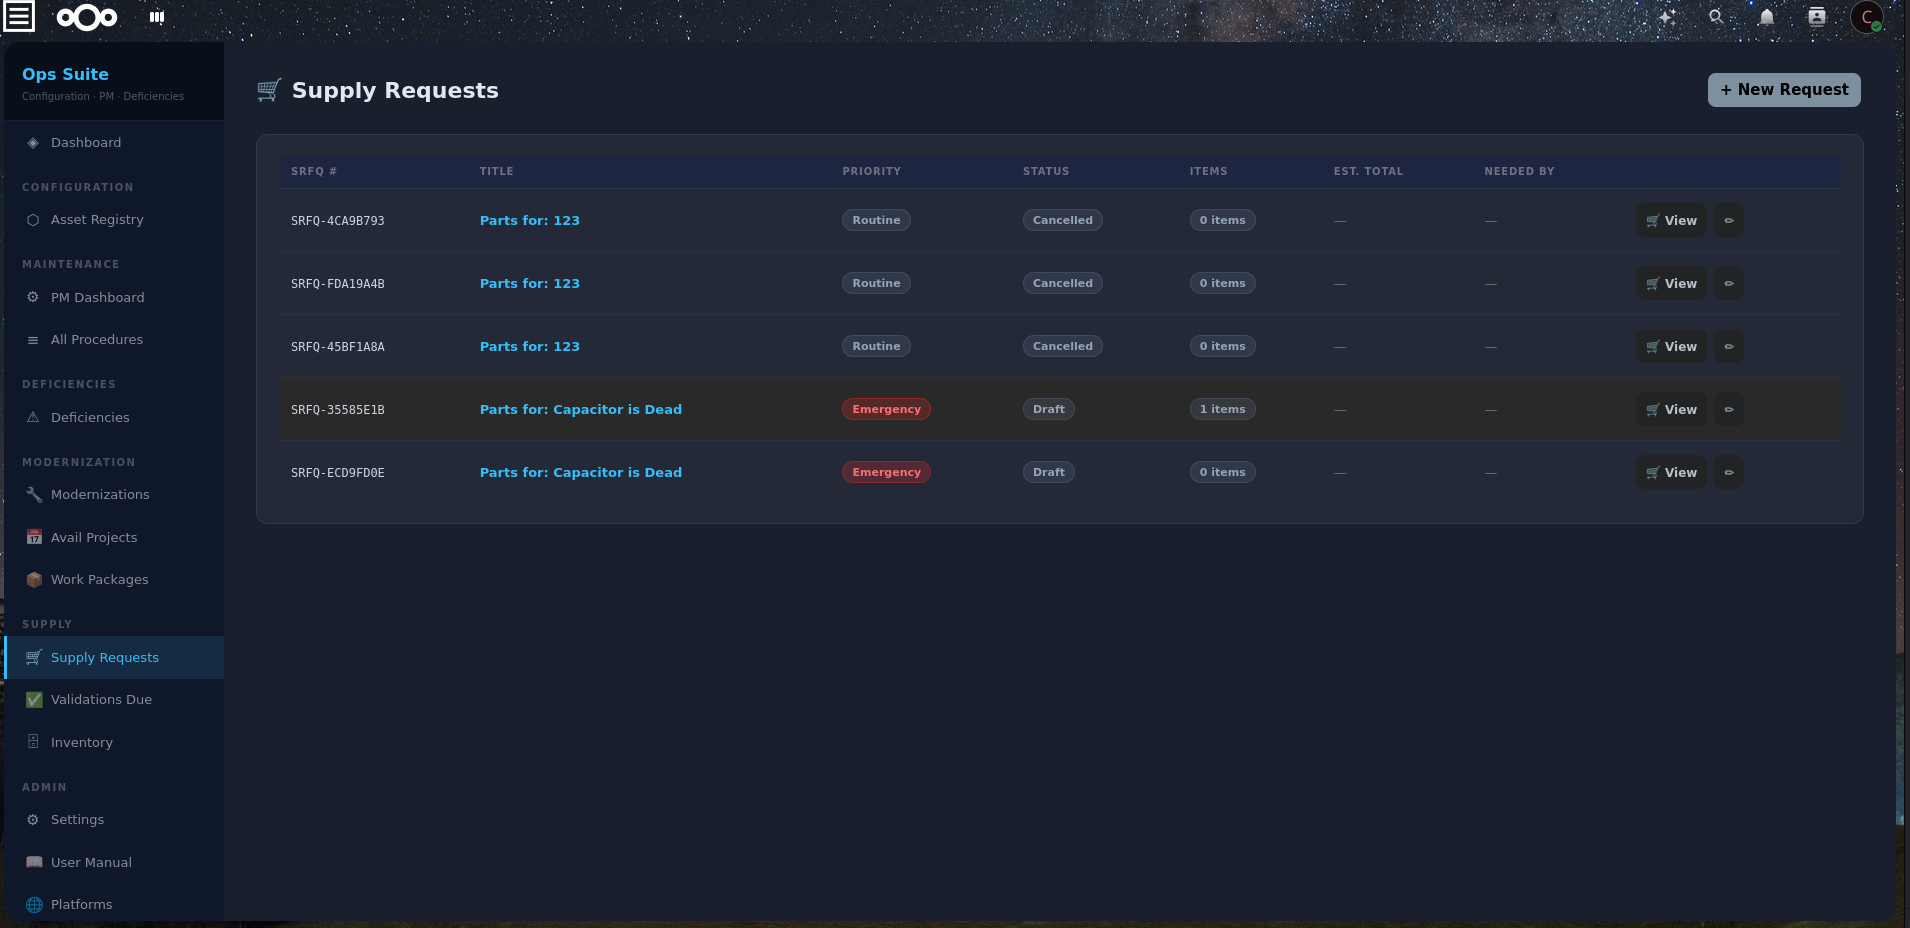Click Cancelled status badge of SRFQ-4CA9B793
This screenshot has width=1910, height=928.
pos(1062,221)
